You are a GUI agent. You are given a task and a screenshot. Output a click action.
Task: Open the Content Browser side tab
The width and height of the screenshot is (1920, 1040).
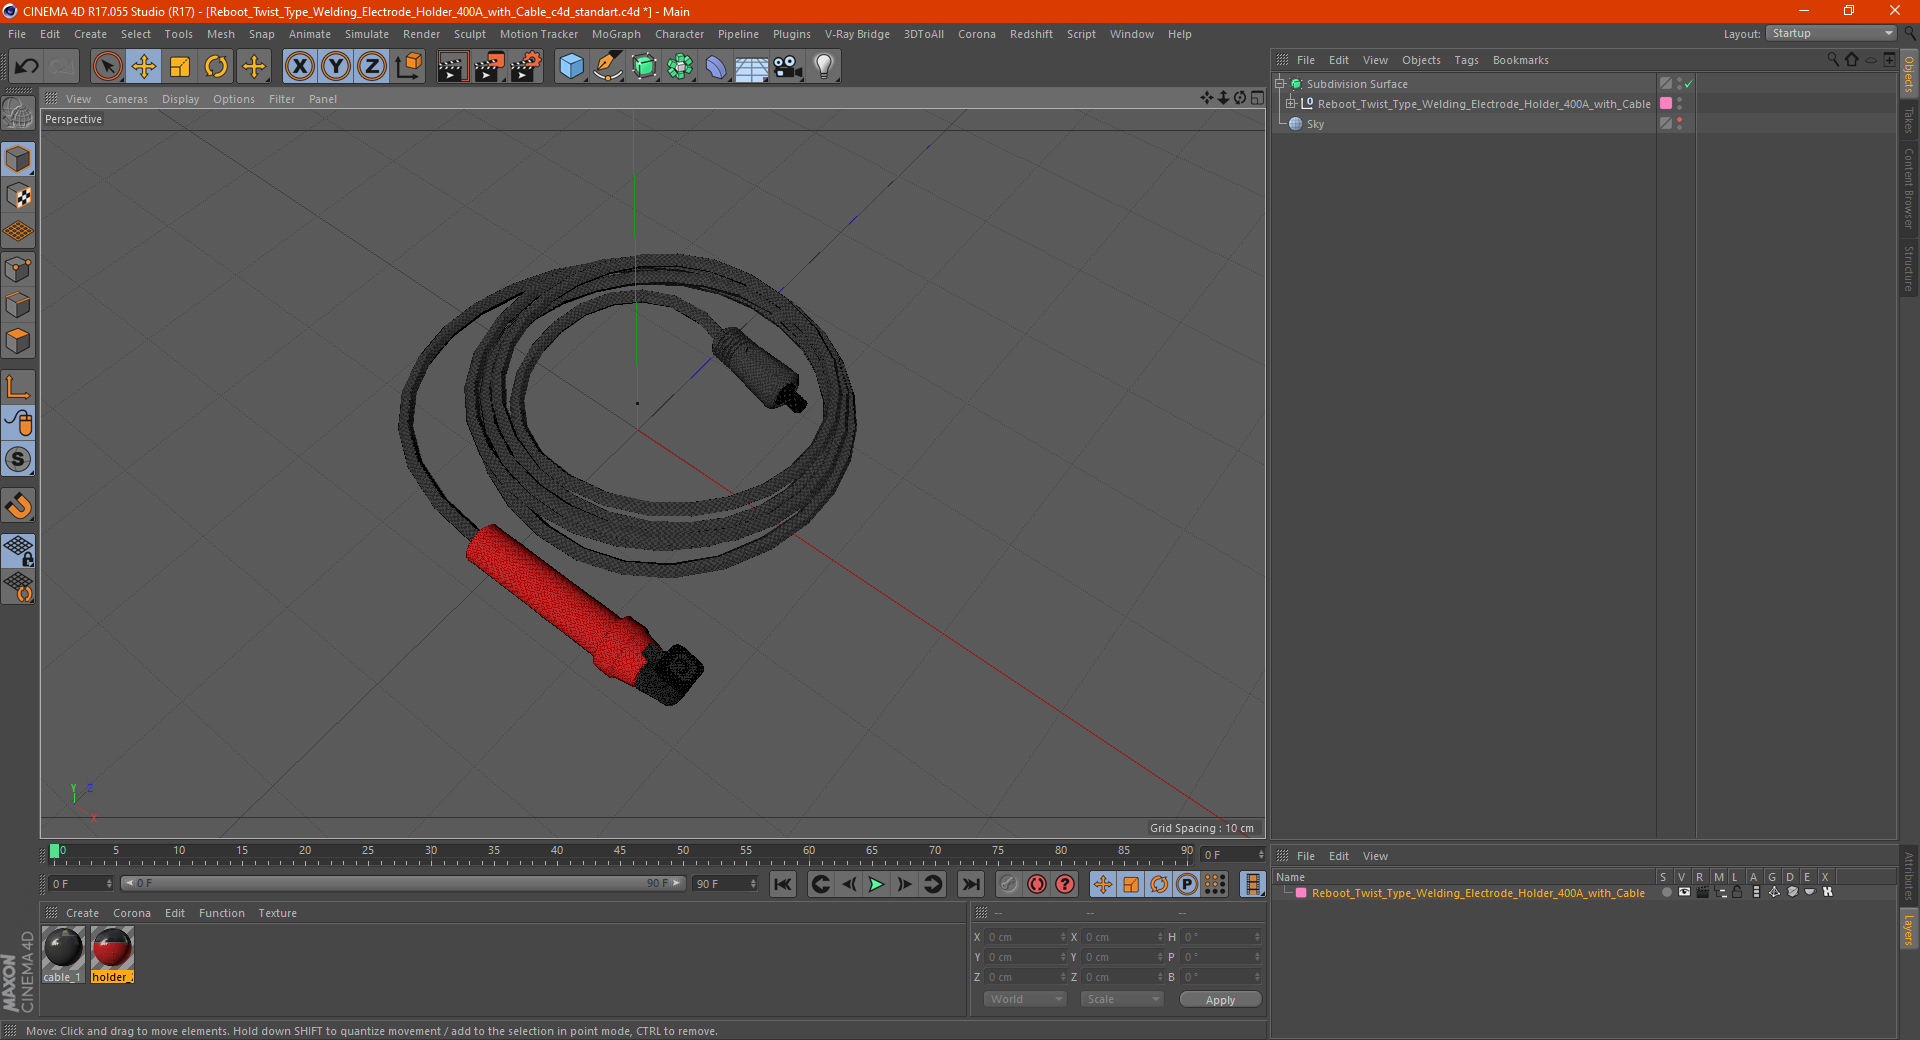1909,188
